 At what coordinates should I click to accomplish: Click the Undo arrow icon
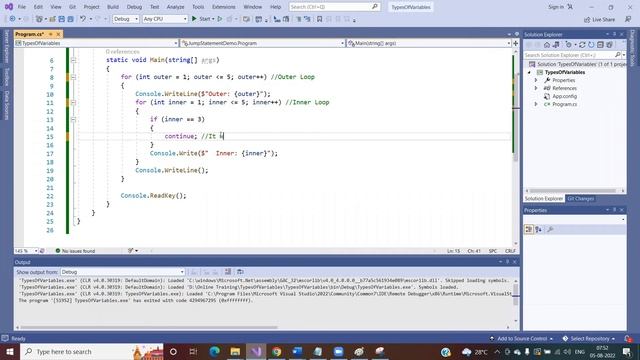[83, 19]
